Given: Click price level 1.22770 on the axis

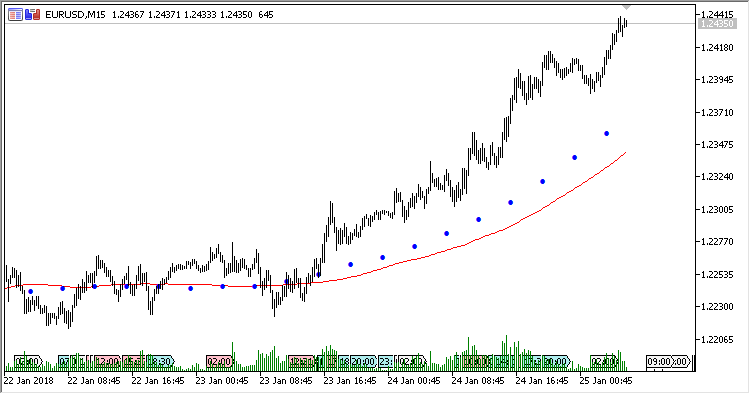Looking at the screenshot, I should pyautogui.click(x=717, y=242).
